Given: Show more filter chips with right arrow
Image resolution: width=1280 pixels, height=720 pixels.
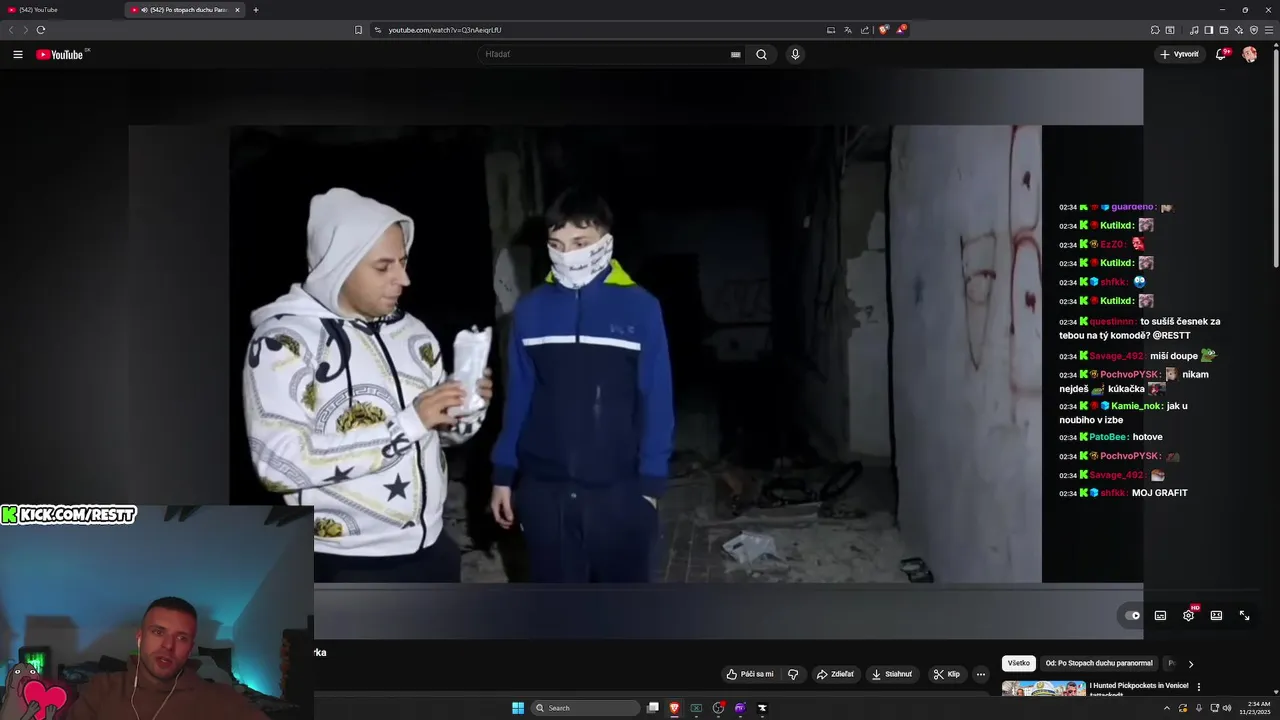Looking at the screenshot, I should pyautogui.click(x=1190, y=663).
